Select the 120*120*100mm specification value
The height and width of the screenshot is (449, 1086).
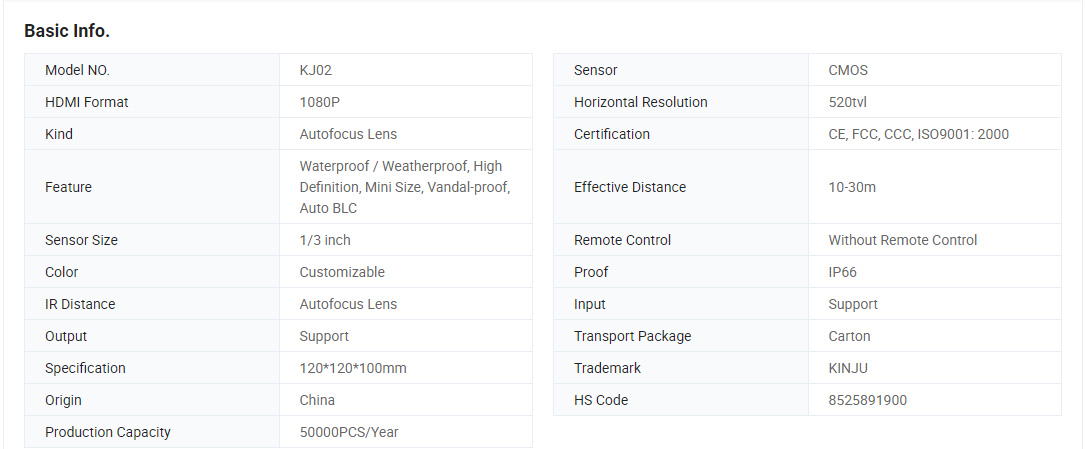coord(353,368)
